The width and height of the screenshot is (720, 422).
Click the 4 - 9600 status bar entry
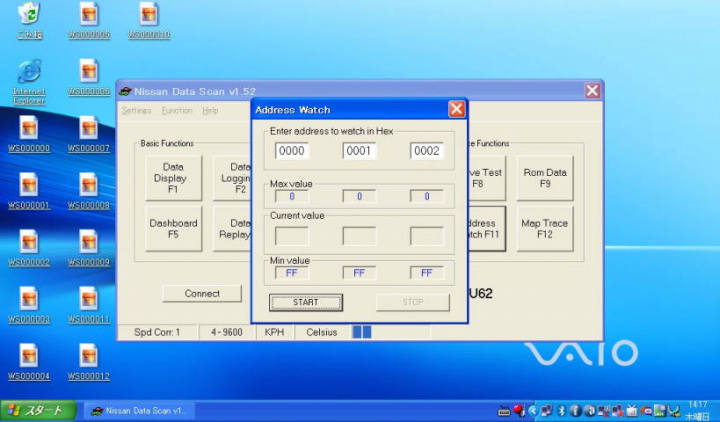(227, 332)
